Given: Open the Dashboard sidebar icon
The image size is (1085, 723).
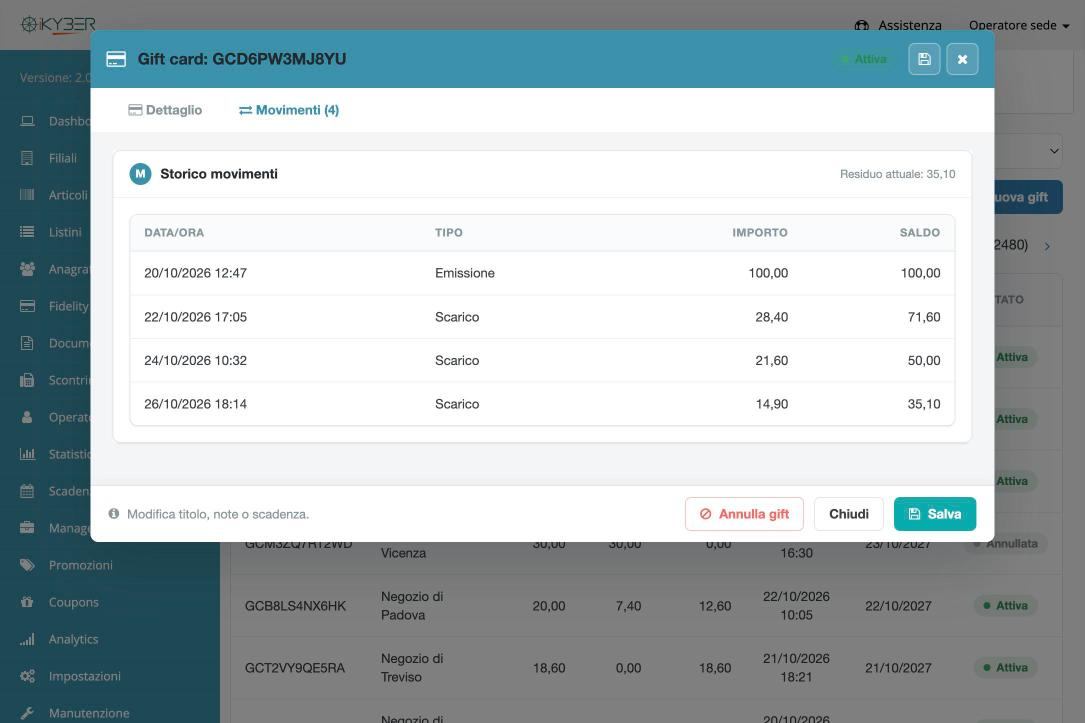Looking at the screenshot, I should [27, 121].
